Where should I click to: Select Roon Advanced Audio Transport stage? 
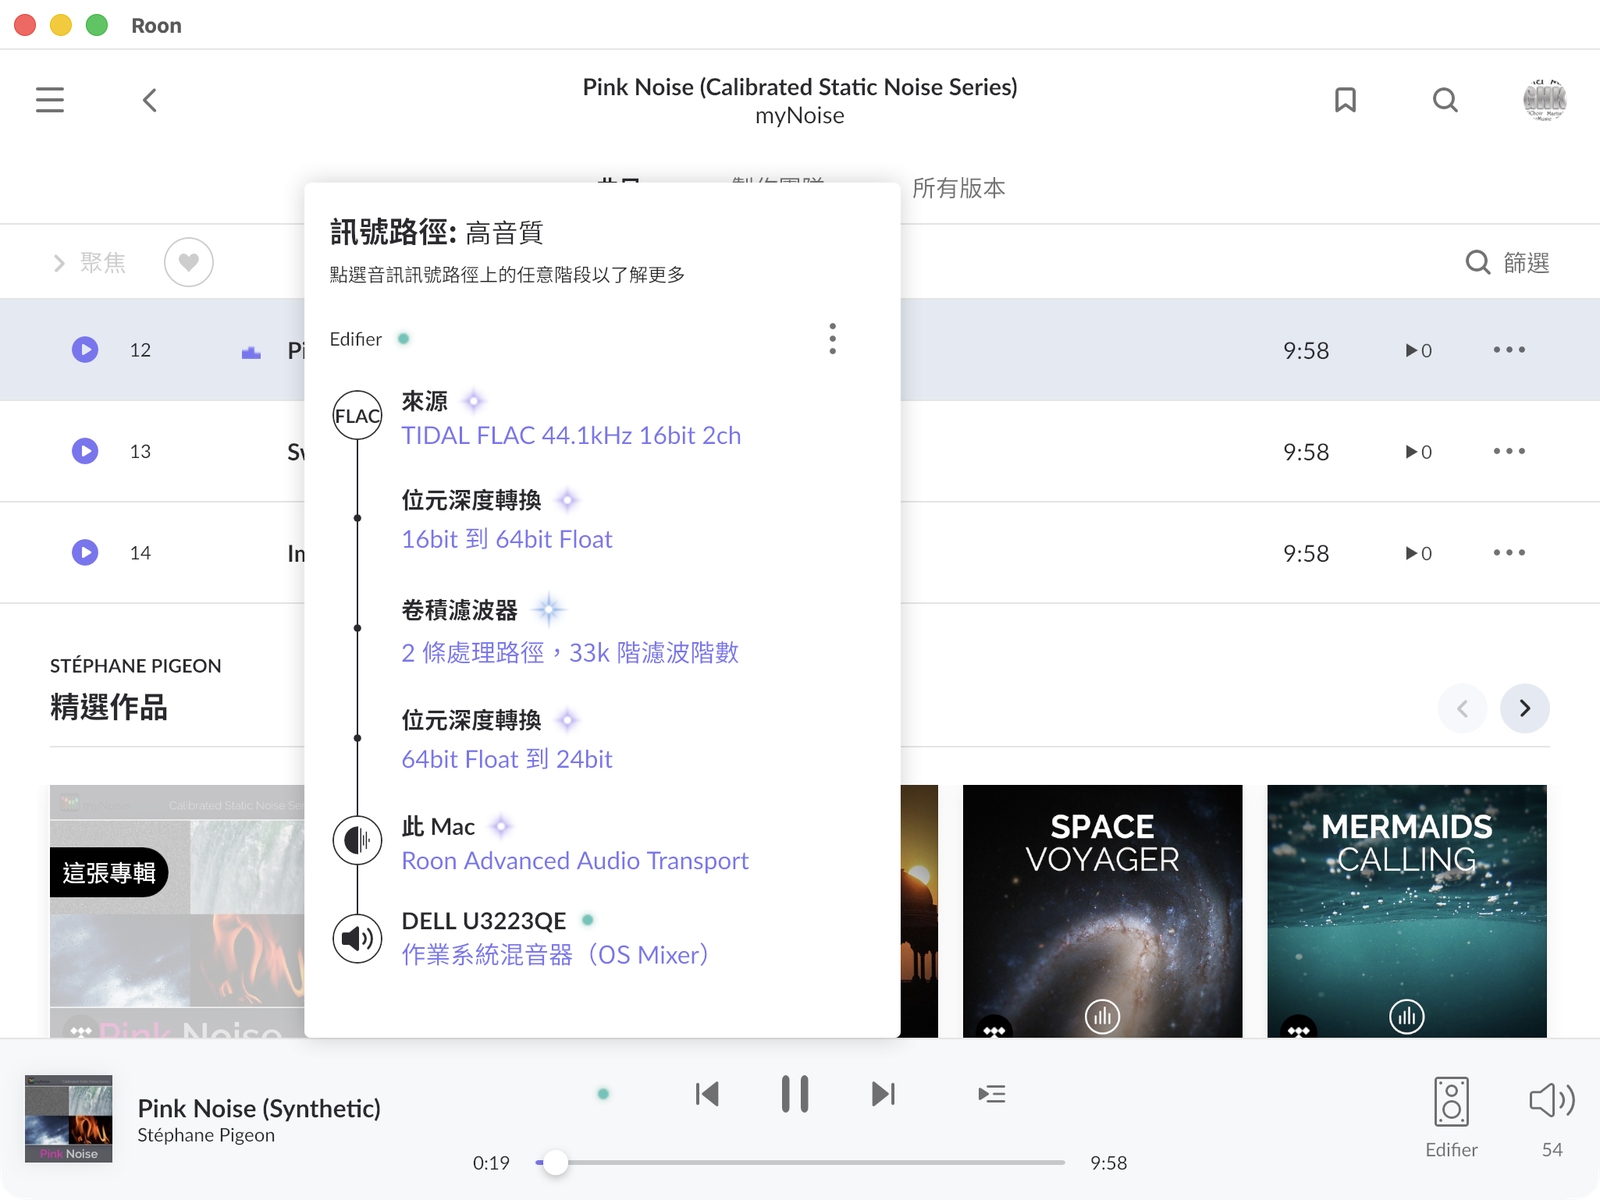tap(575, 861)
